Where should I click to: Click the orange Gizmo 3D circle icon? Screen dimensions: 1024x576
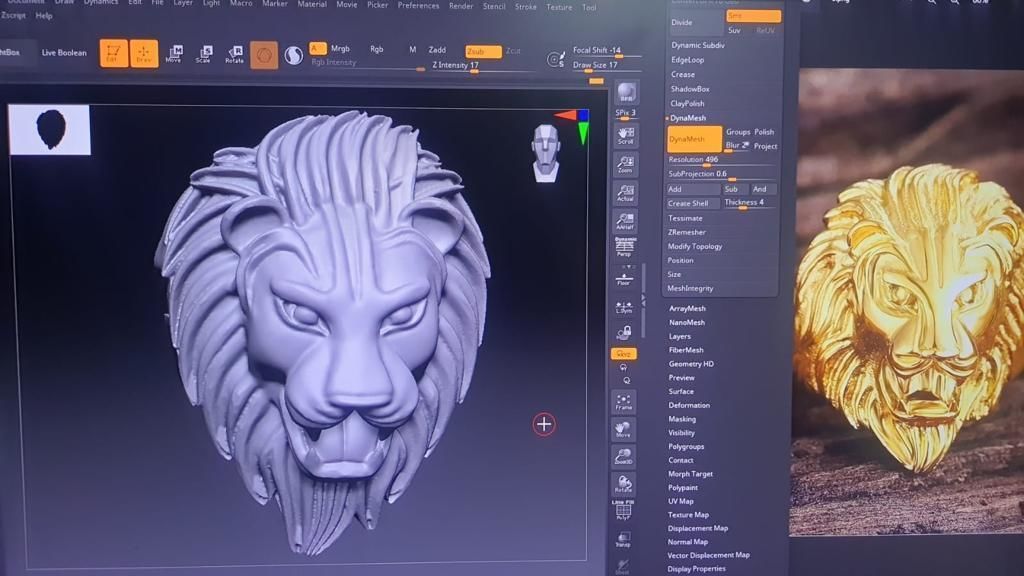(264, 55)
